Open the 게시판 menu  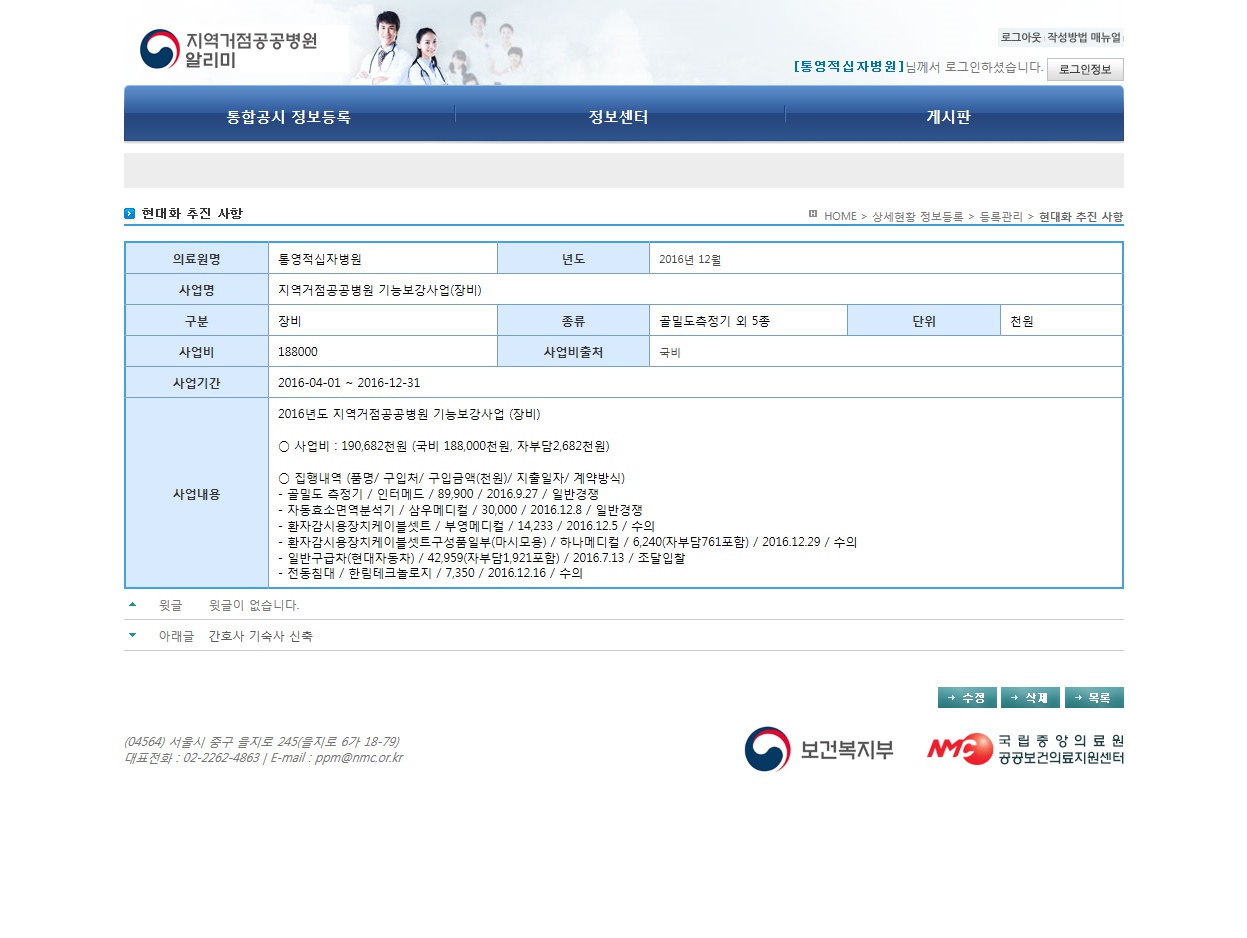coord(948,117)
